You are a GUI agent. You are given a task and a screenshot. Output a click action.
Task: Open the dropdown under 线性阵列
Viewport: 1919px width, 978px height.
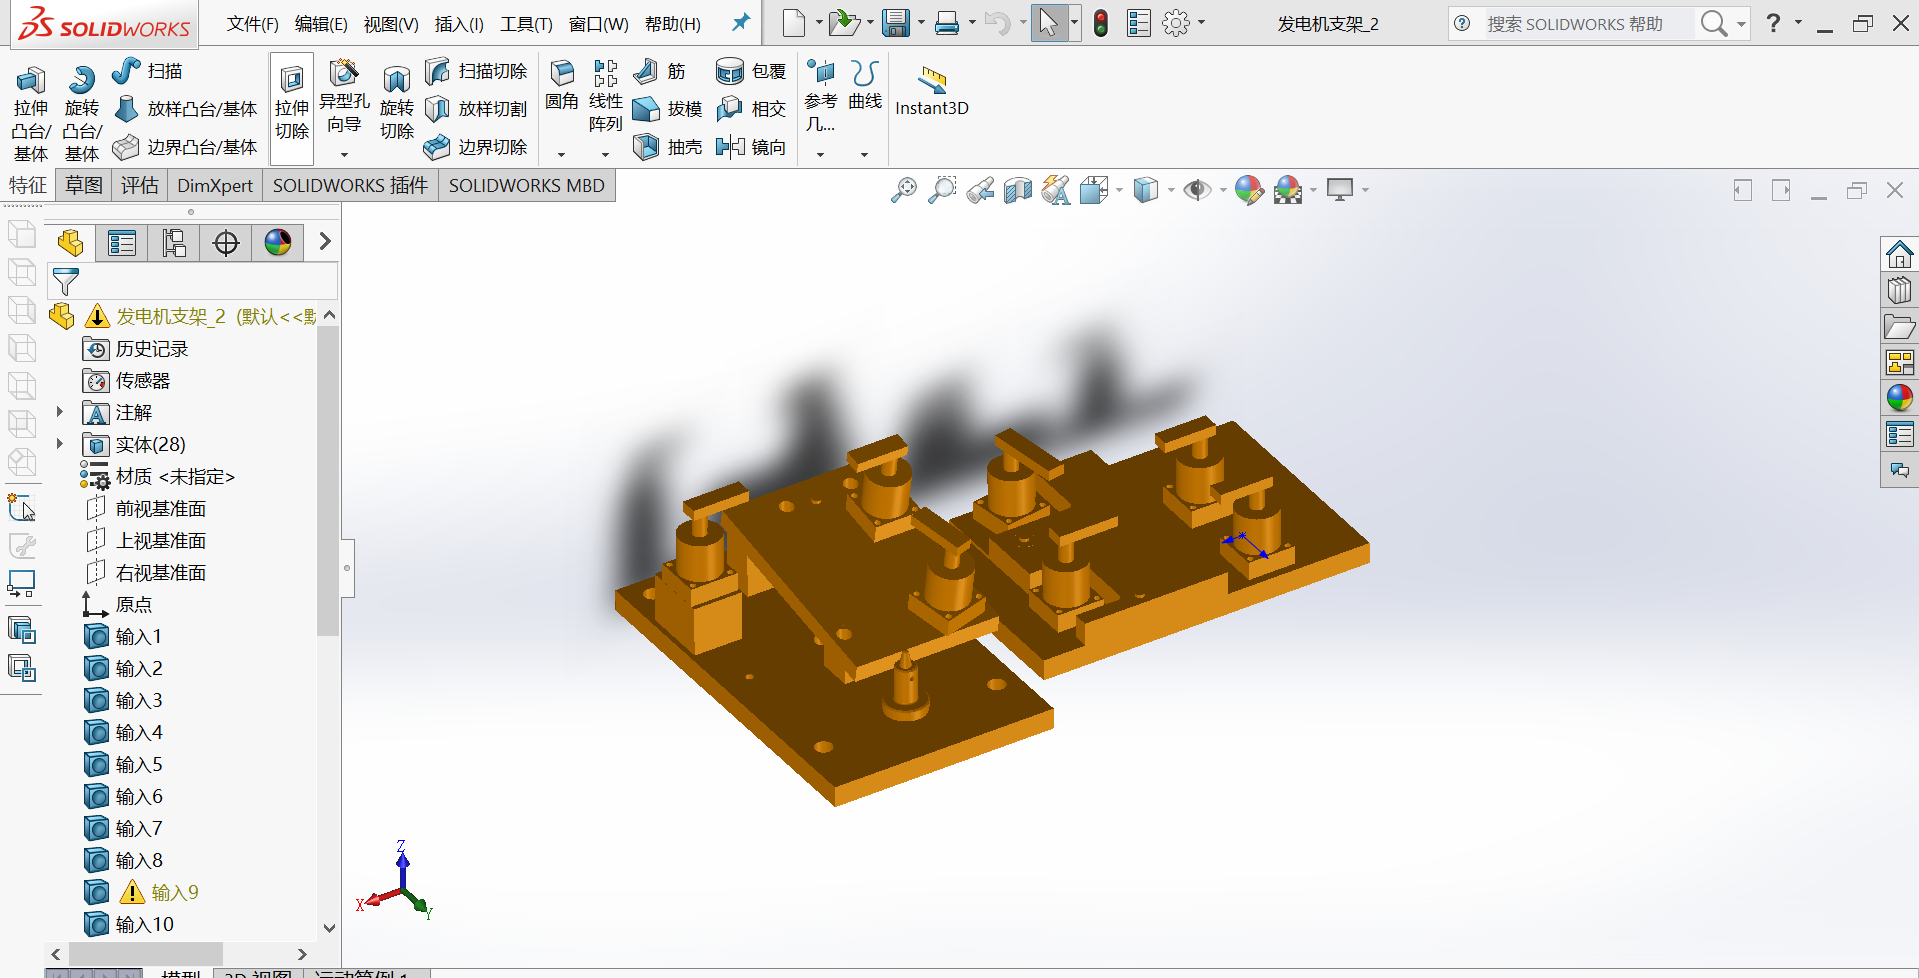click(x=605, y=154)
